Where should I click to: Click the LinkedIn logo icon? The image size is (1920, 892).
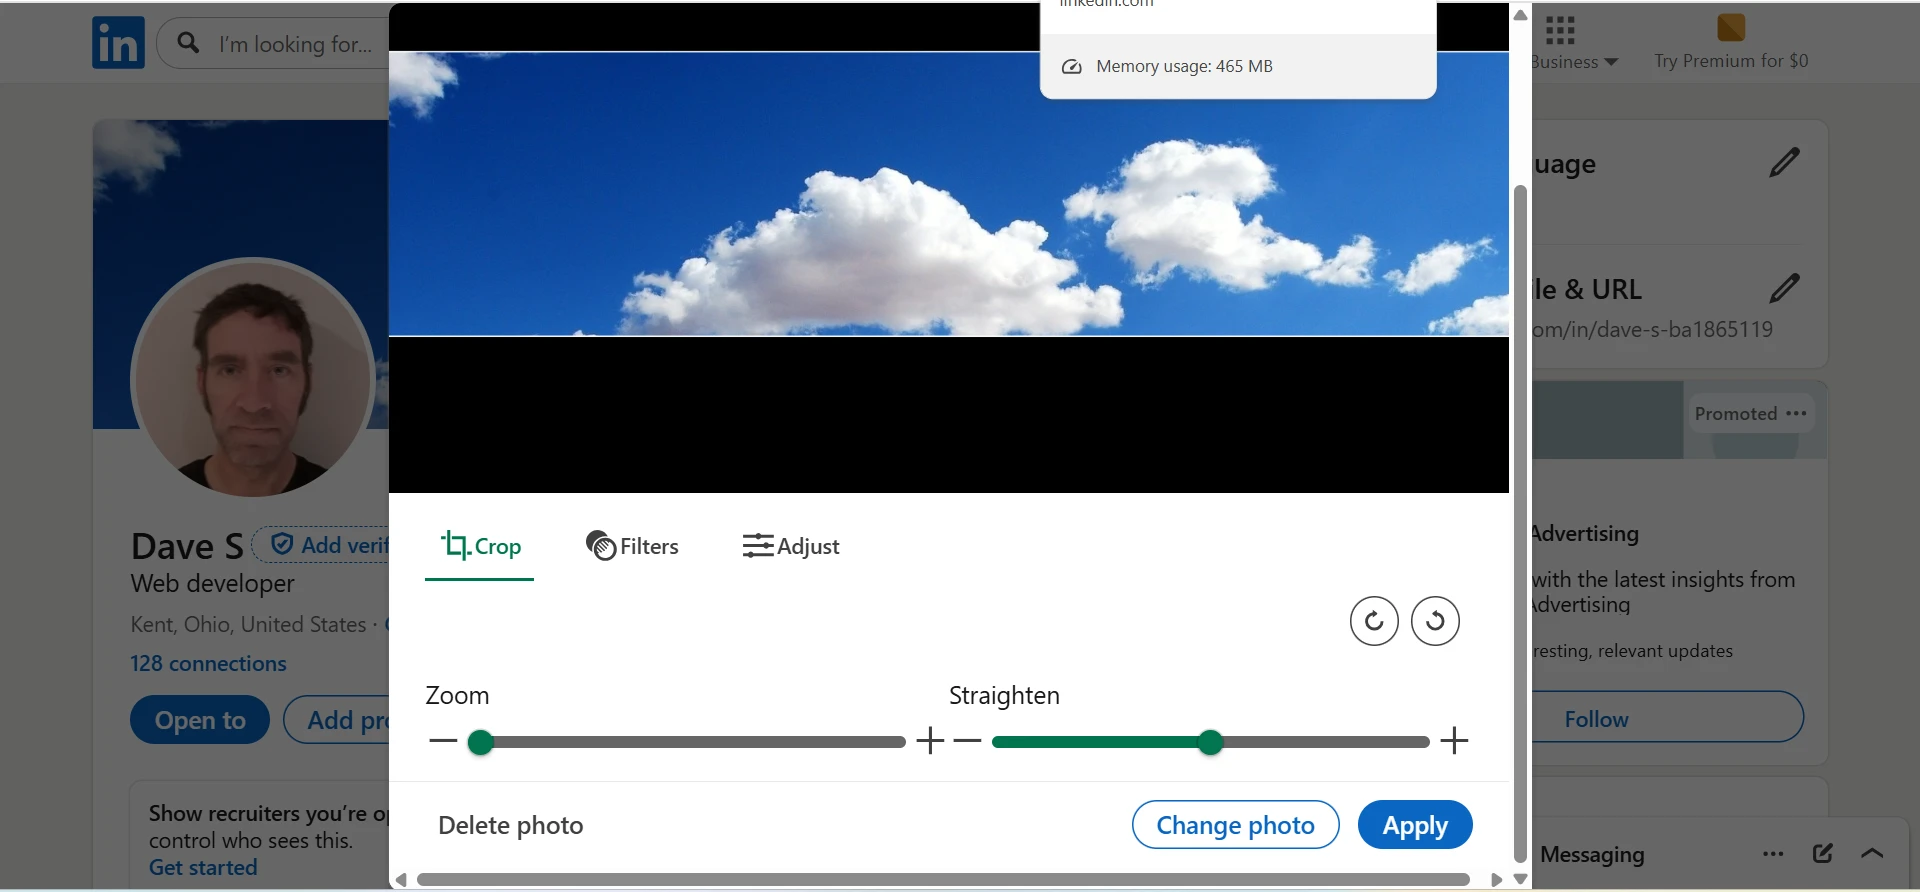118,43
